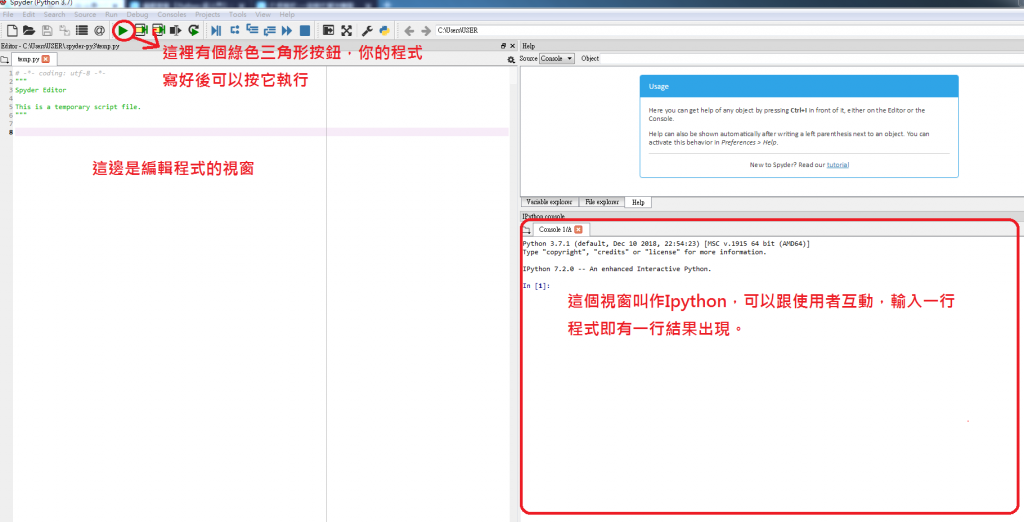Click the highlighted editor line 8
This screenshot has width=1024, height=522.
pos(261,132)
